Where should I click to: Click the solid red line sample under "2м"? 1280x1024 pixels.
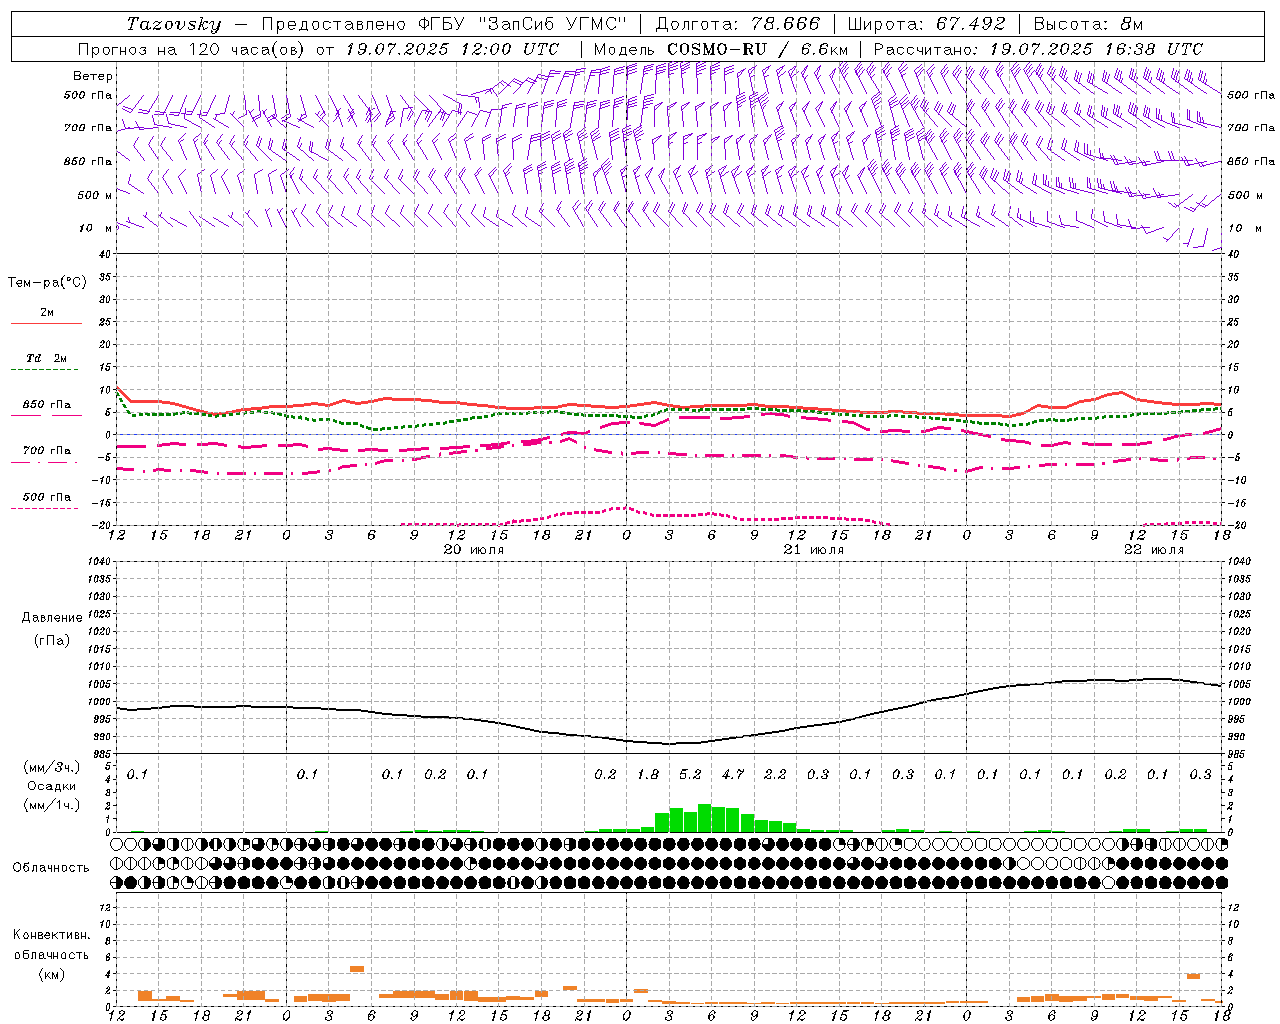(46, 324)
